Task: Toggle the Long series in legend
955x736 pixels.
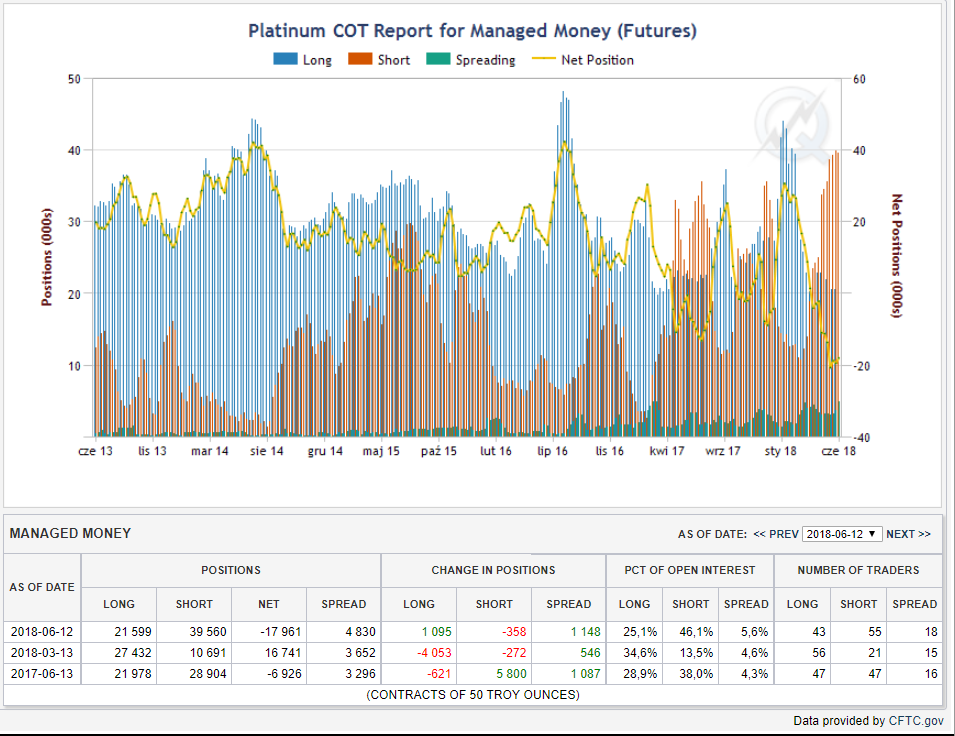Action: point(303,60)
